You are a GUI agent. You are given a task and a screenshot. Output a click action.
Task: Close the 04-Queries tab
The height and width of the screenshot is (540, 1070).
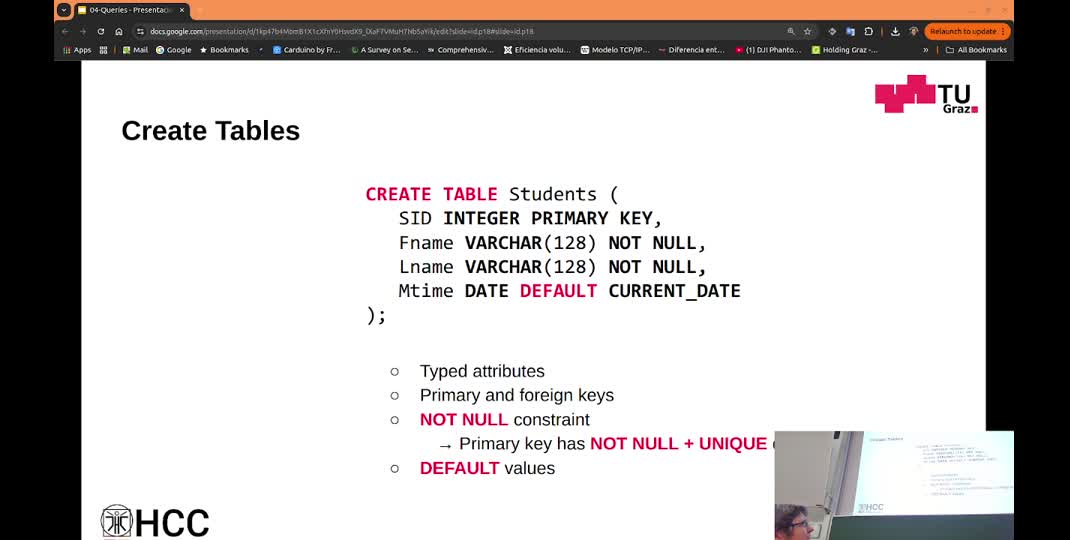tap(182, 10)
